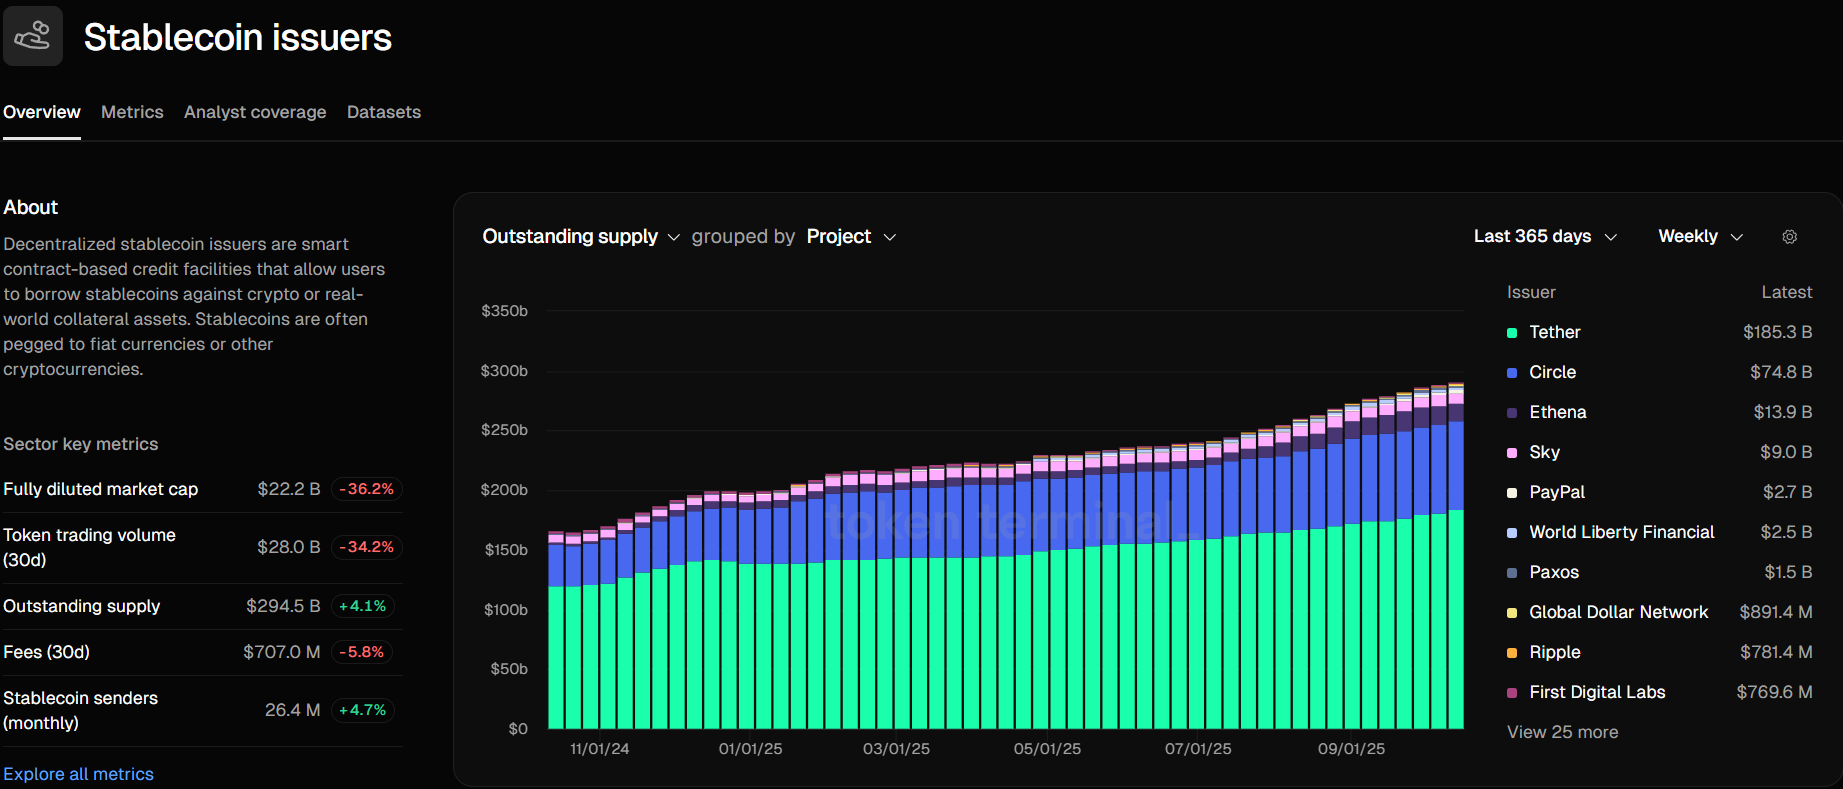Viewport: 1843px width, 789px height.
Task: Toggle Ethena series in legend
Action: tap(1557, 412)
